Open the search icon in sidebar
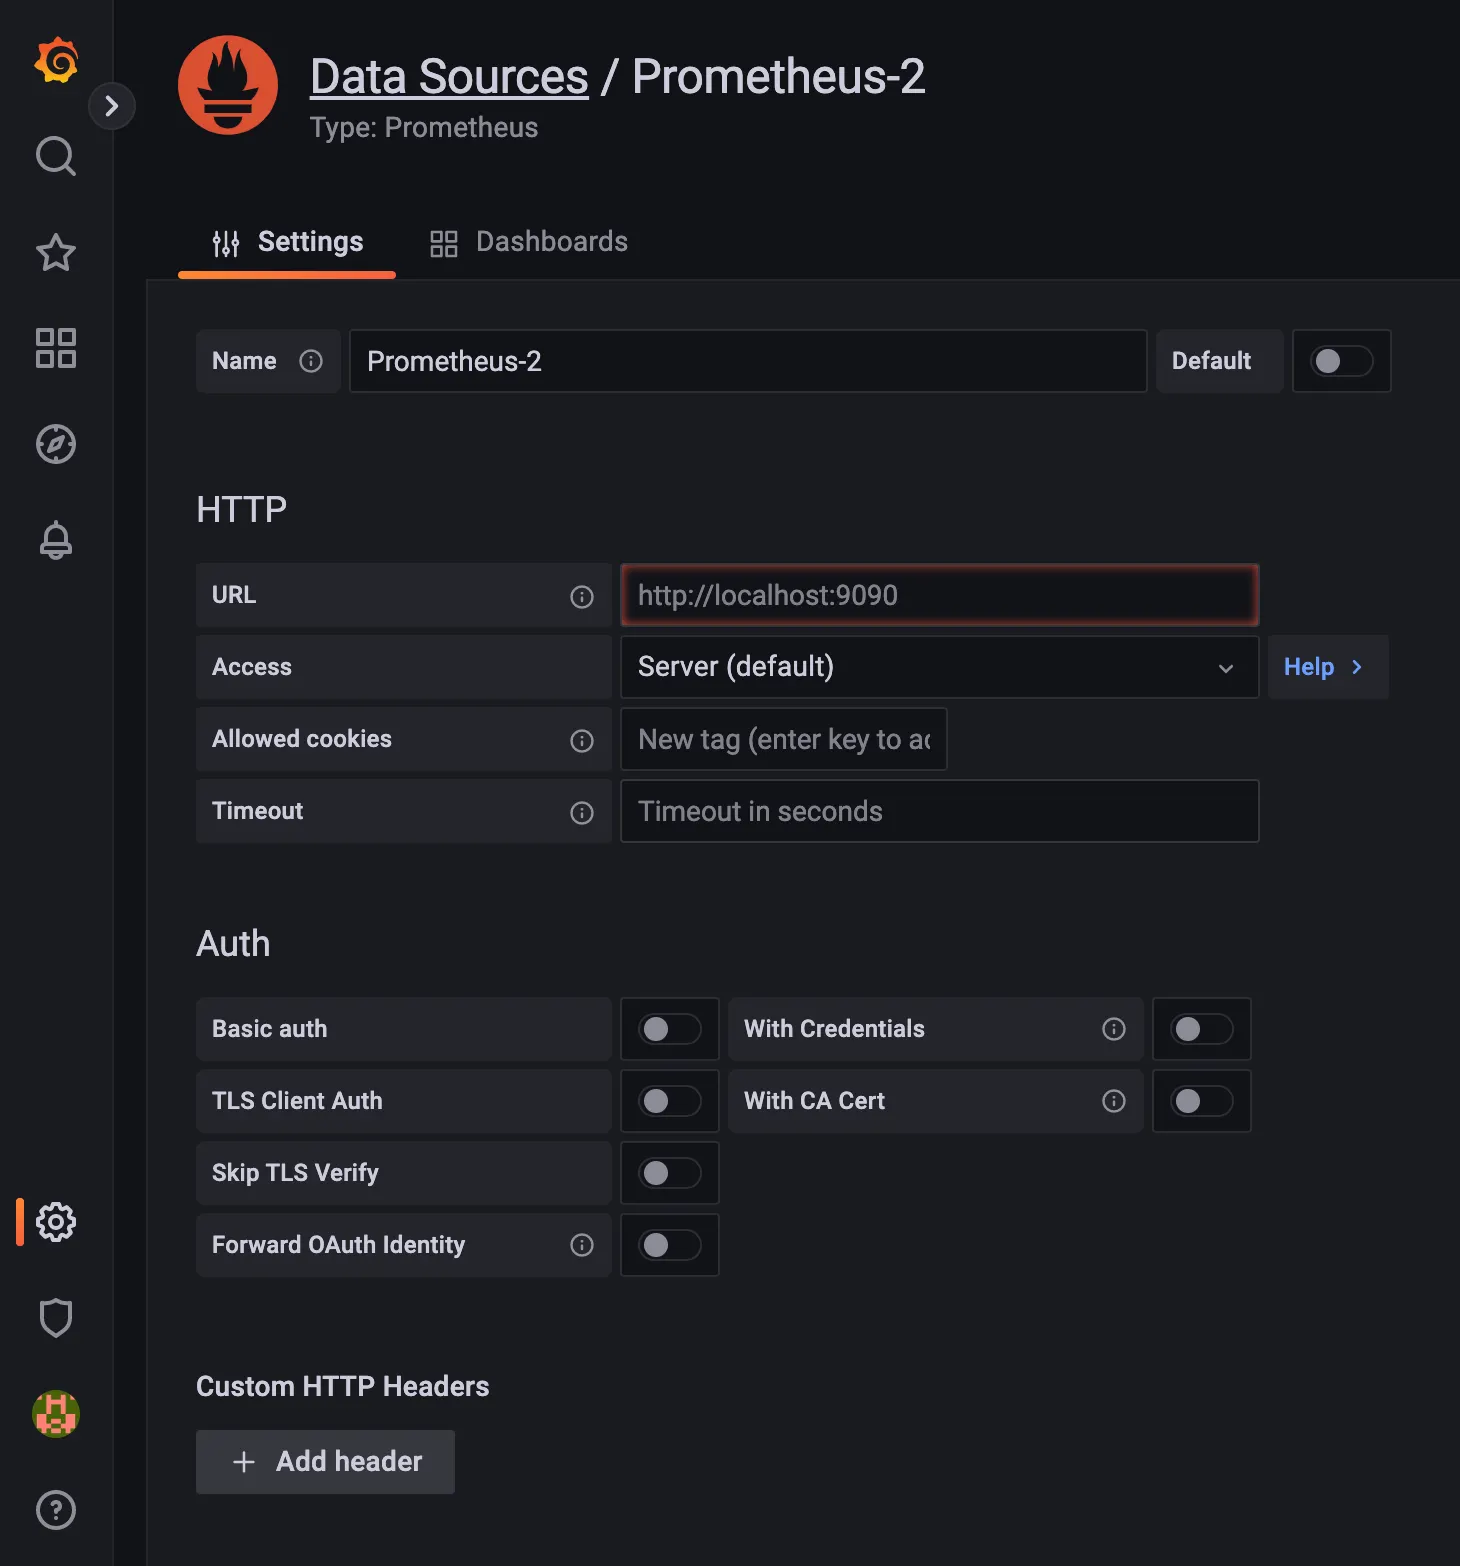This screenshot has width=1460, height=1566. tap(56, 156)
